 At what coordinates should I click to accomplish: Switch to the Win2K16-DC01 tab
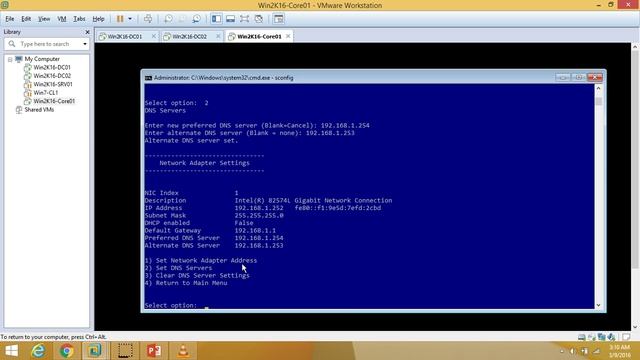tap(124, 36)
